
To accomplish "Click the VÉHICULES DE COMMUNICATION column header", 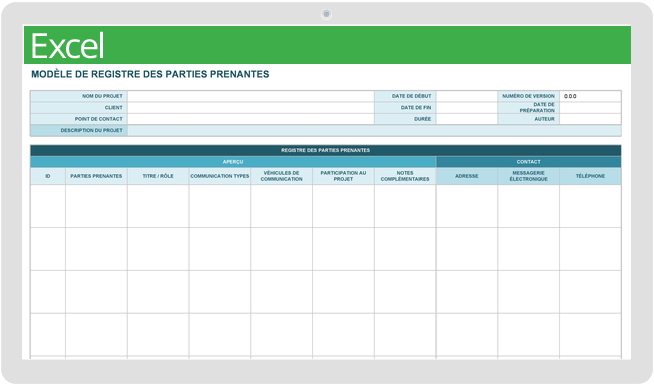I will [282, 176].
